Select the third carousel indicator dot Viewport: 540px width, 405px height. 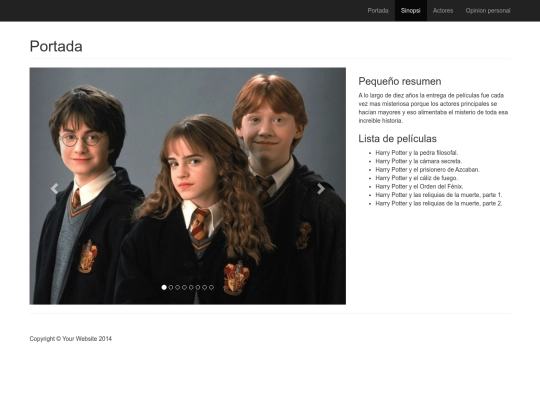(177, 287)
